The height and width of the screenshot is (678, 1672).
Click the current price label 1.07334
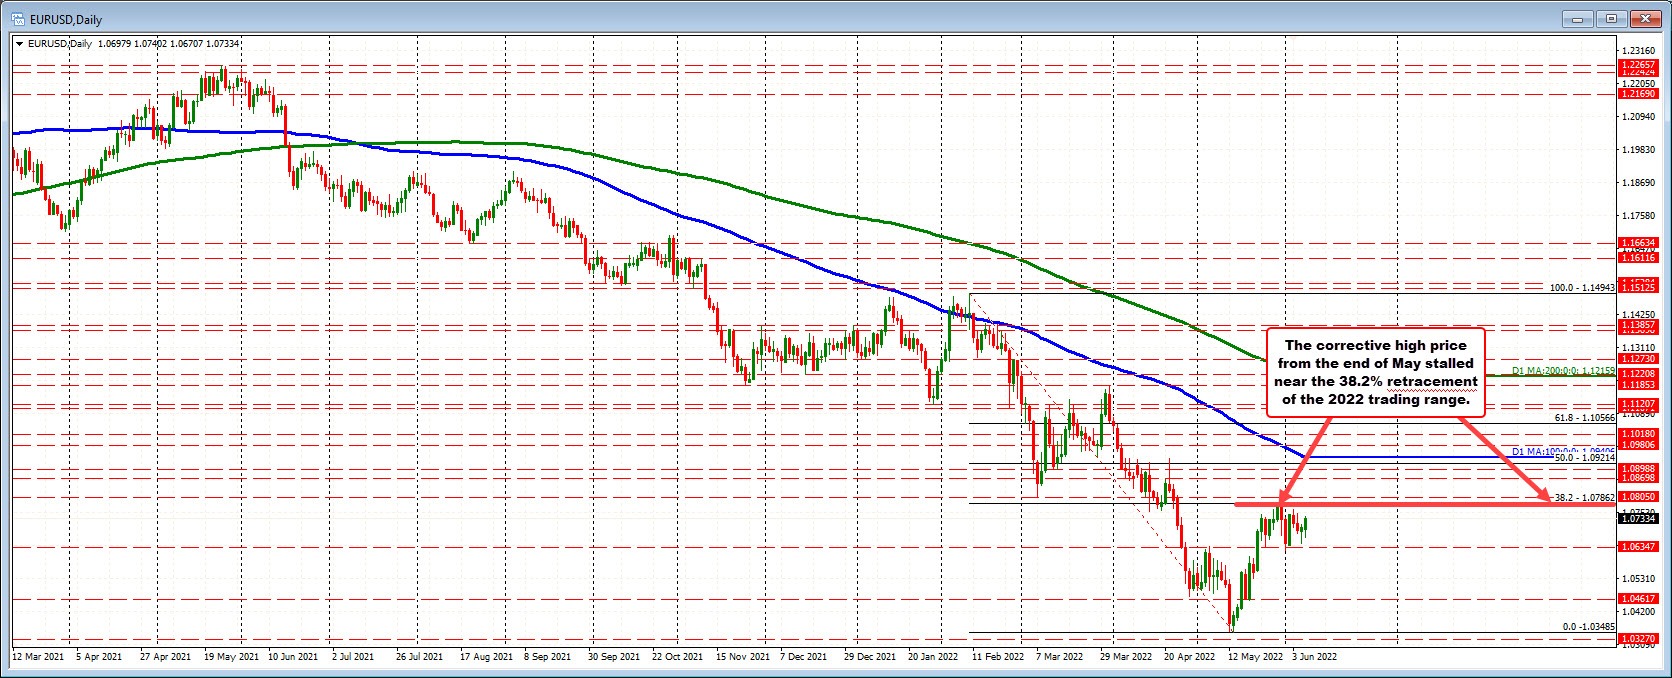click(x=1639, y=519)
